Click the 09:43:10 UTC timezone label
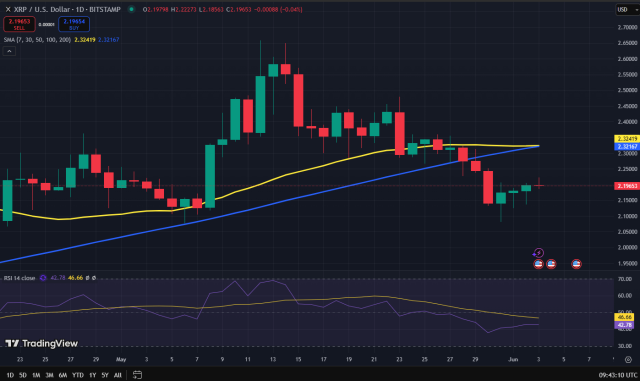The height and width of the screenshot is (381, 640). pos(618,375)
